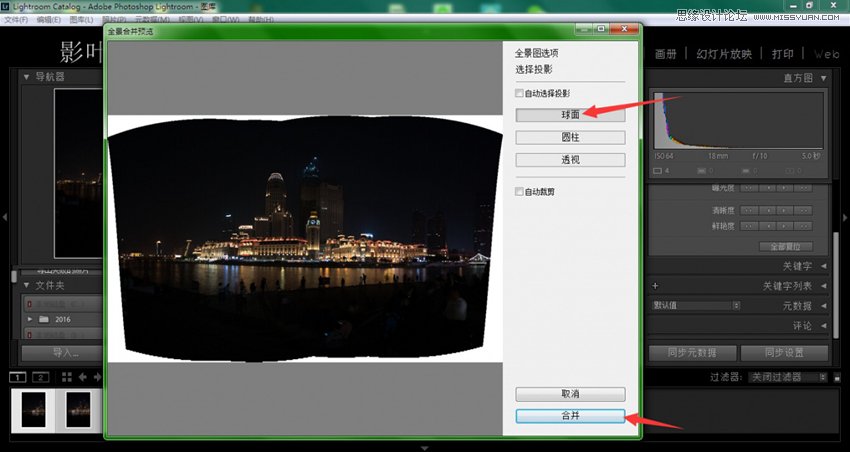850x452 pixels.
Task: Select second window display 2
Action: point(41,377)
